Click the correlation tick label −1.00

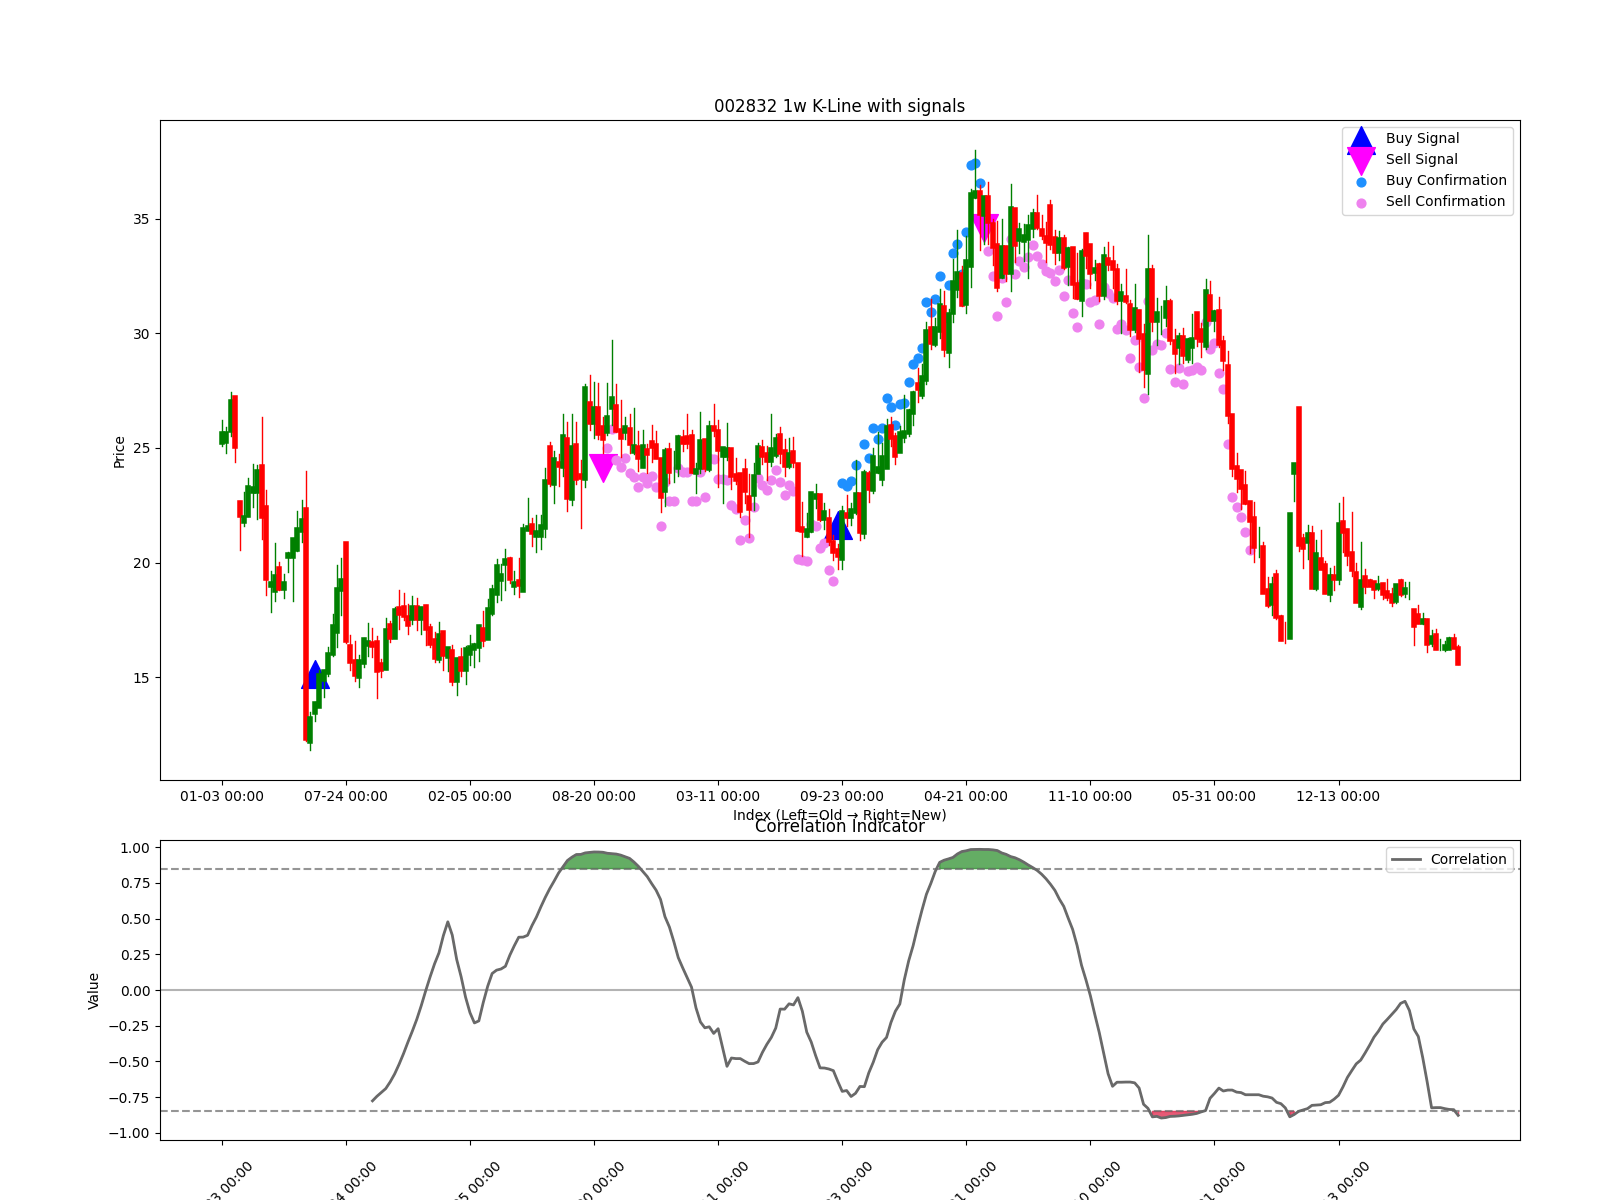[x=130, y=1133]
